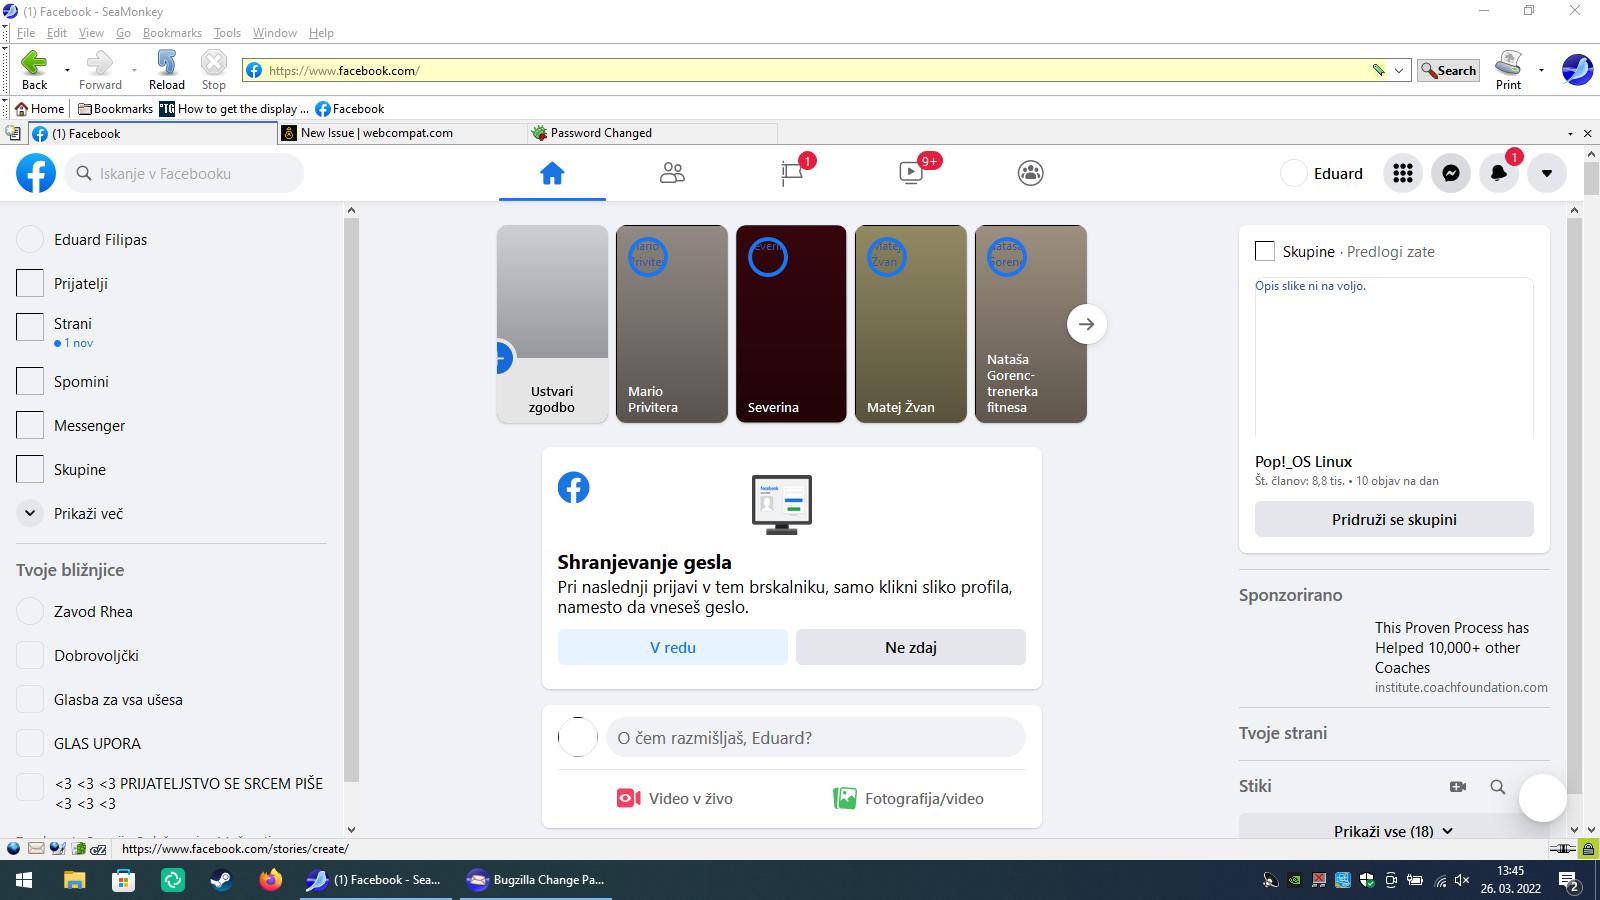Open Facebook bookmark in bookmarks toolbar
This screenshot has height=900, width=1600.
click(x=349, y=109)
